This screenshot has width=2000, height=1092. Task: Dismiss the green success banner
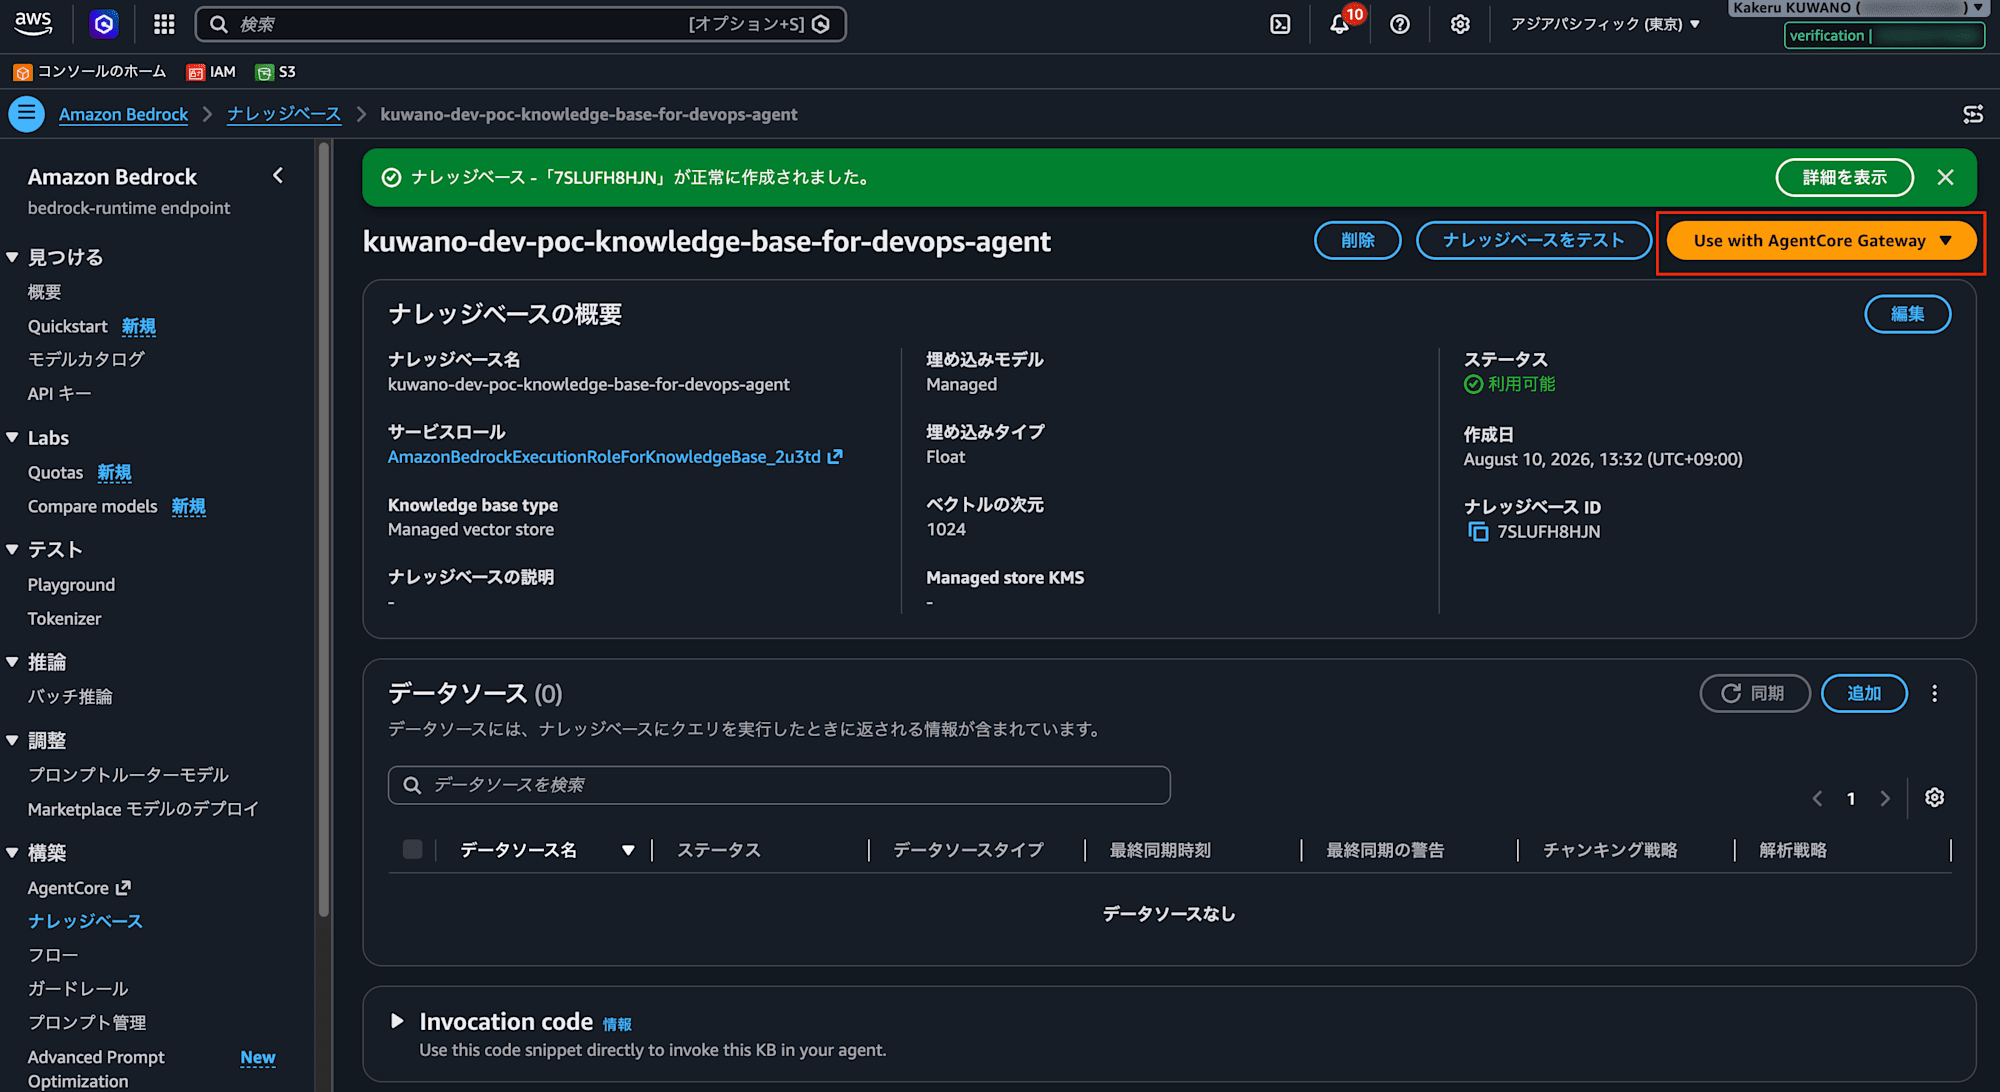pyautogui.click(x=1945, y=177)
